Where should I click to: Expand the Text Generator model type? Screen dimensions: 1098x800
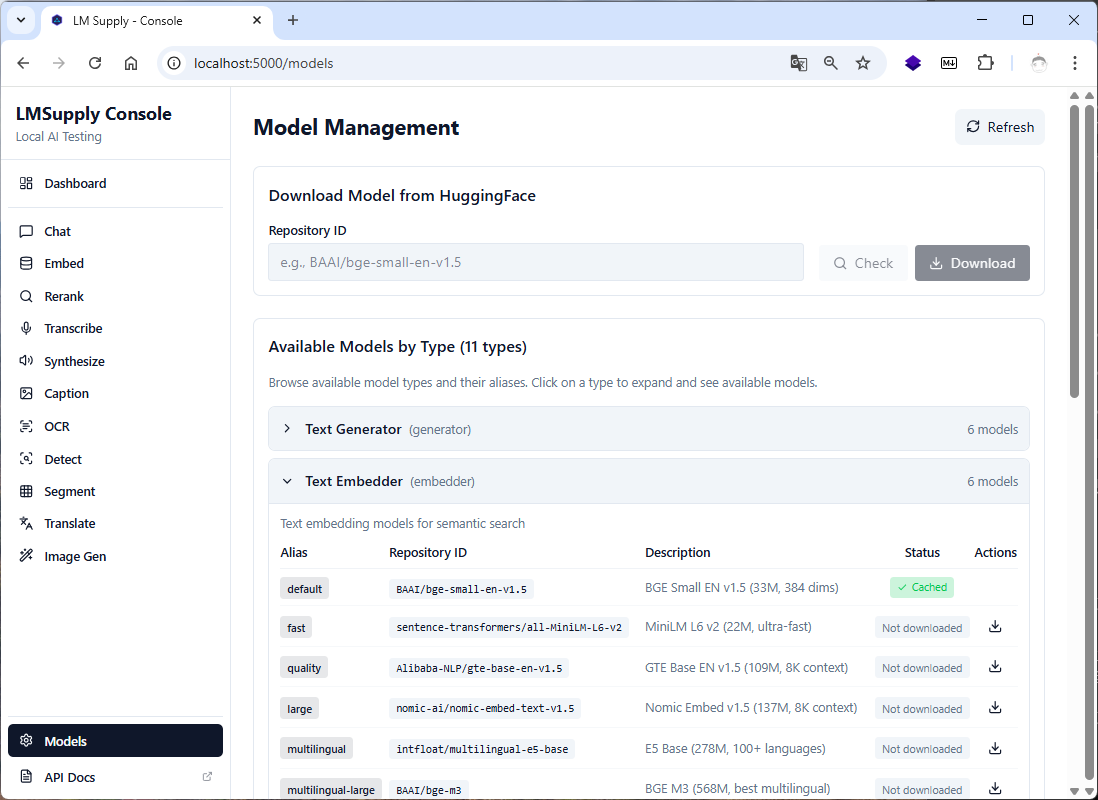(x=648, y=429)
